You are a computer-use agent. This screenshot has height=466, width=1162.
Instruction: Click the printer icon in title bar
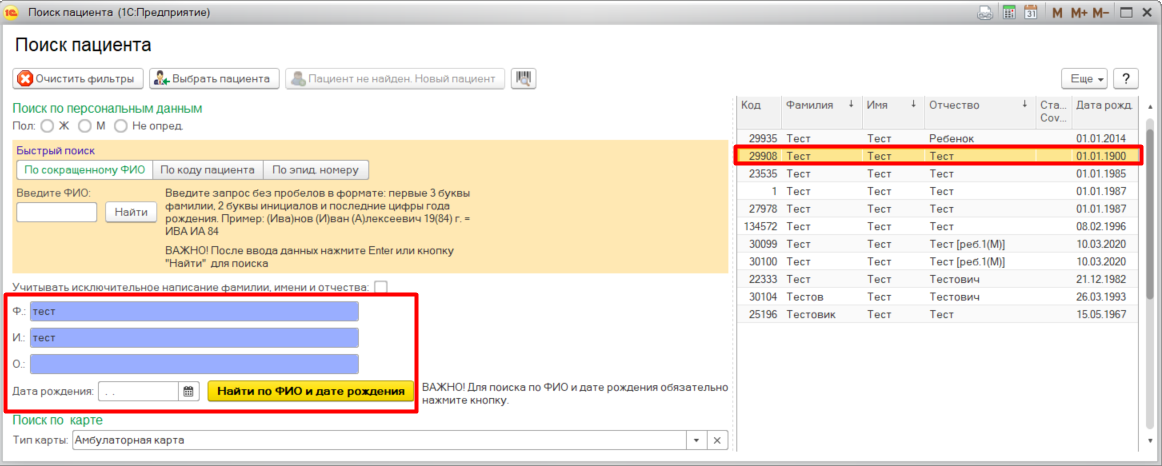[985, 13]
